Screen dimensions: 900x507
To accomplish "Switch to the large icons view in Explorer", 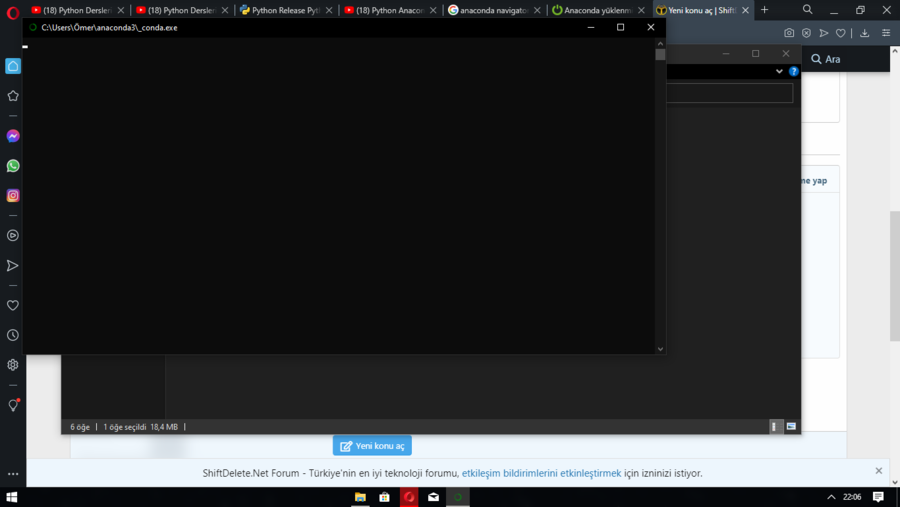I will point(791,427).
